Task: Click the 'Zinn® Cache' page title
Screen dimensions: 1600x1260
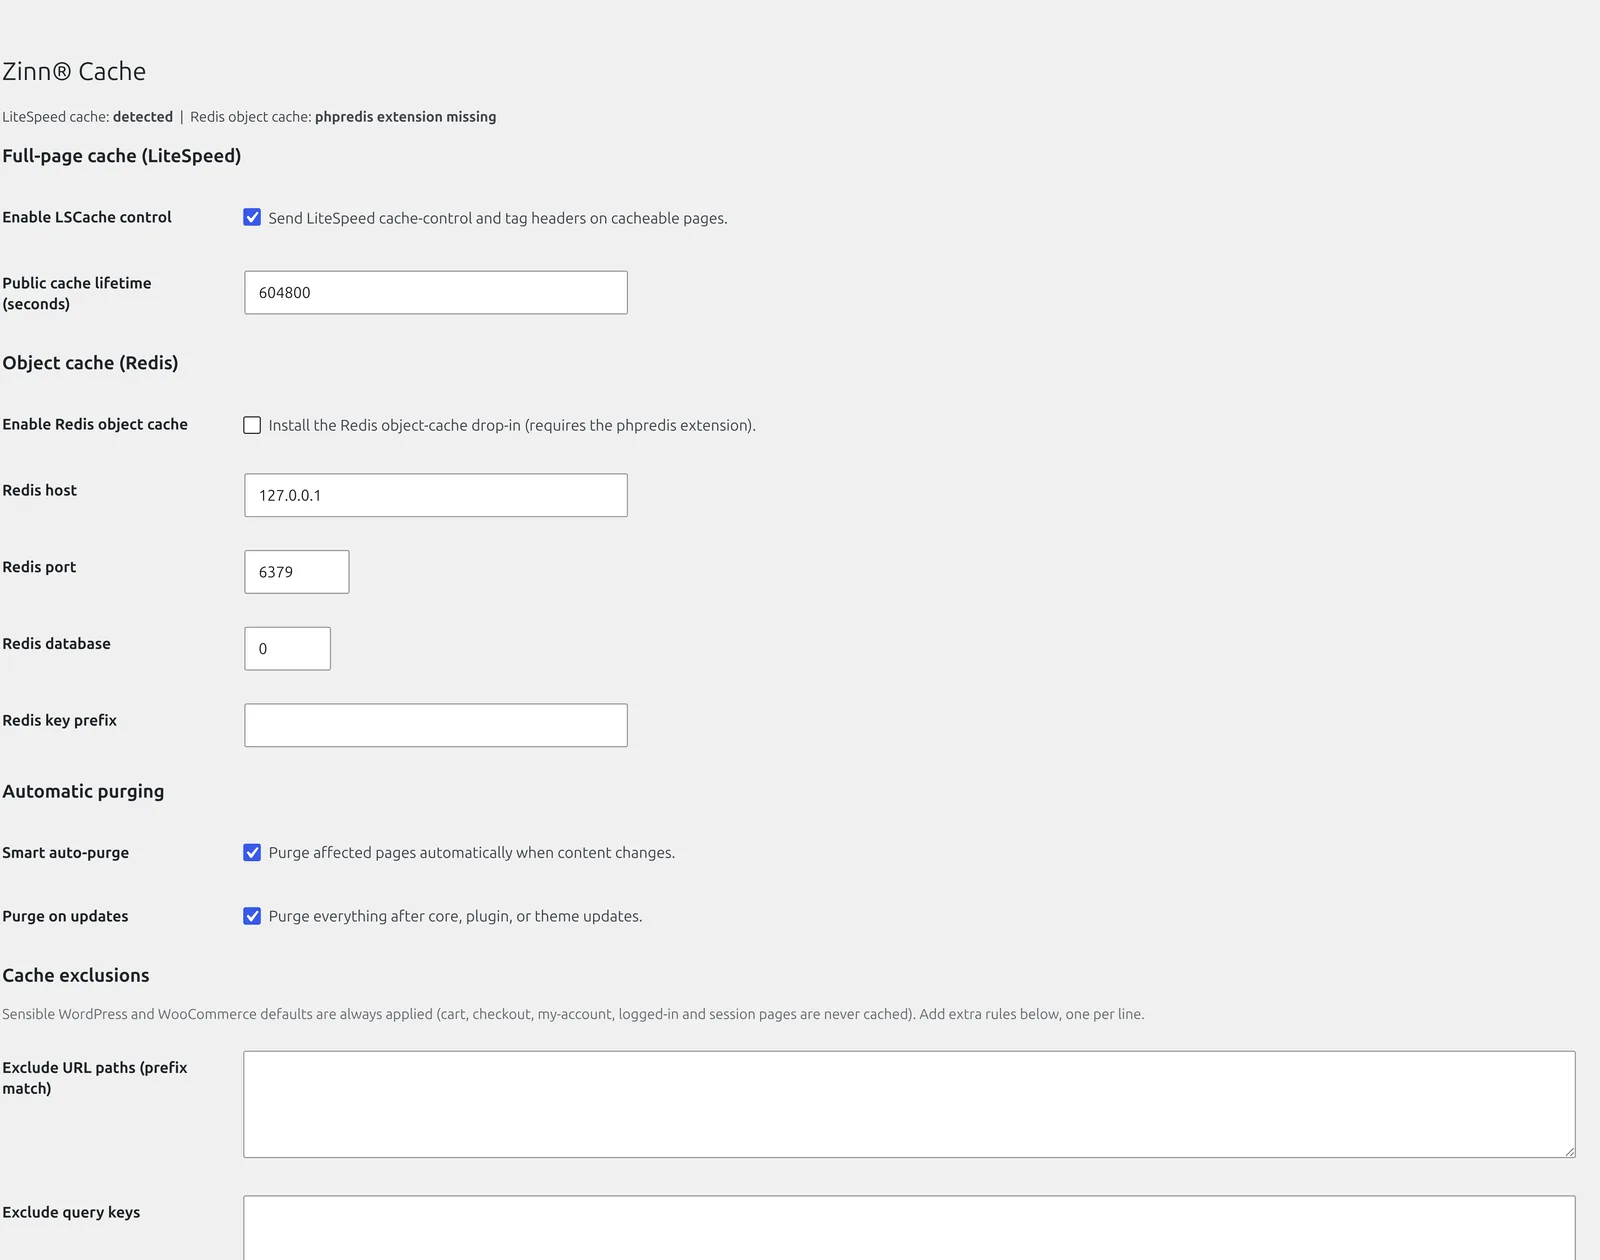Action: pyautogui.click(x=74, y=71)
